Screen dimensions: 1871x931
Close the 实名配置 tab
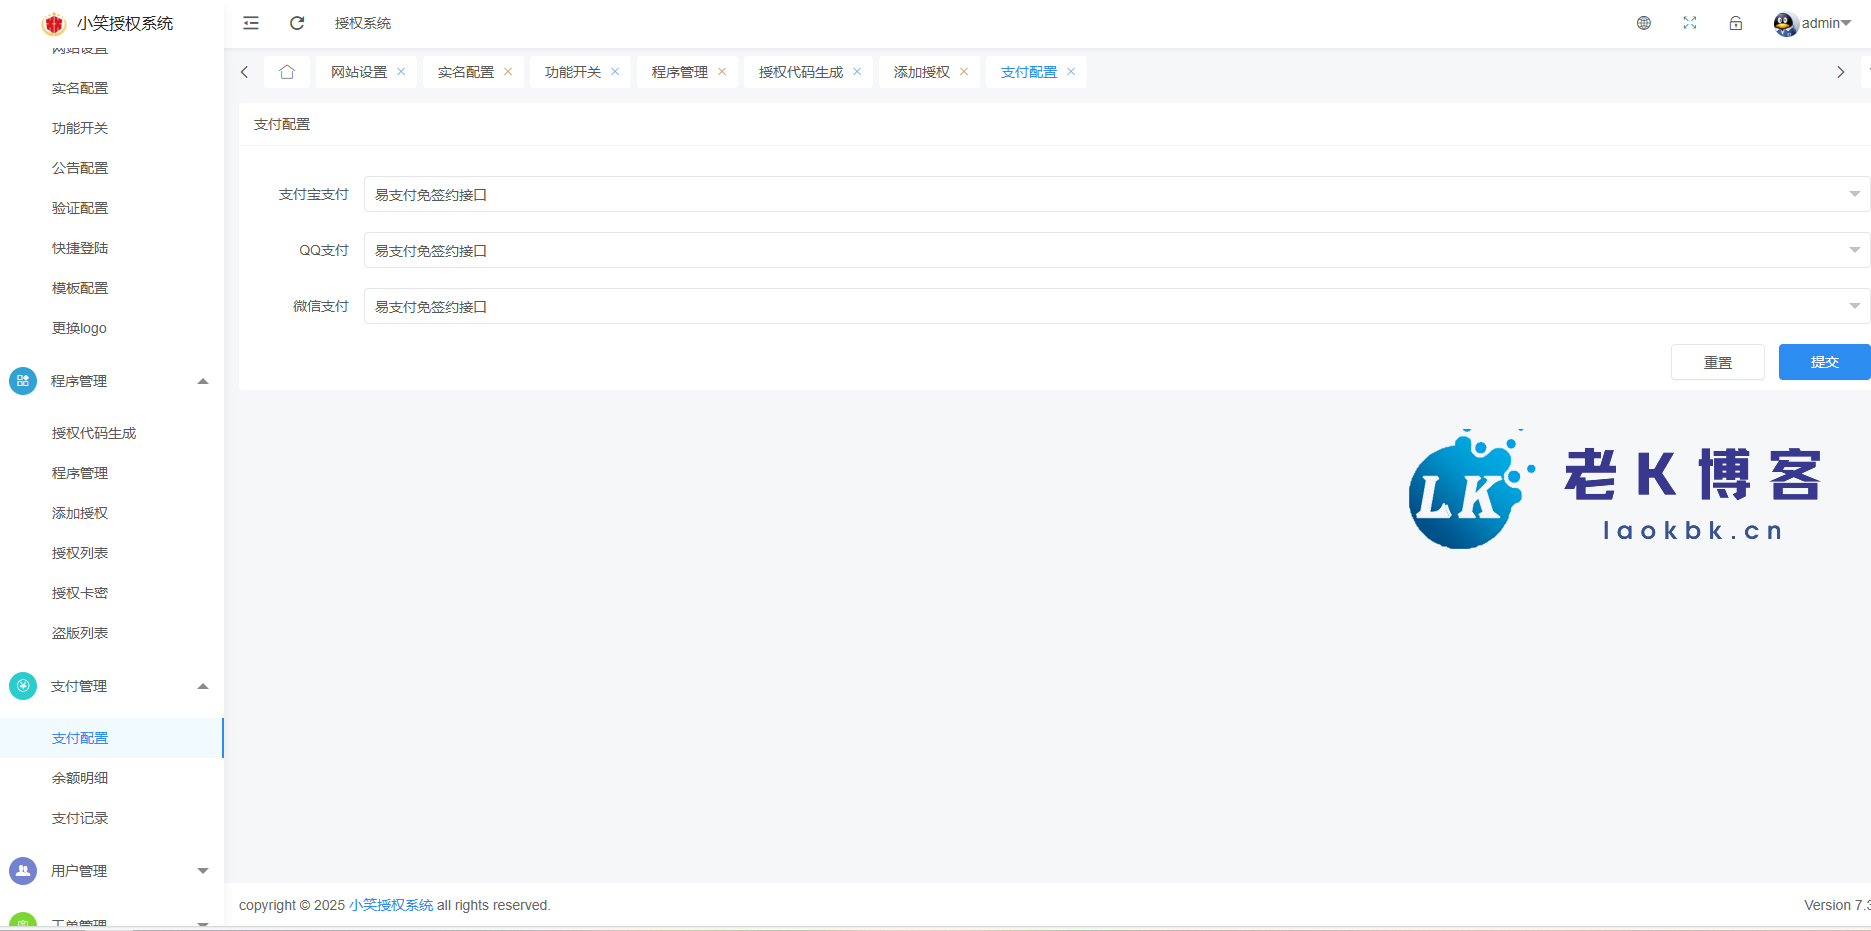(x=508, y=72)
